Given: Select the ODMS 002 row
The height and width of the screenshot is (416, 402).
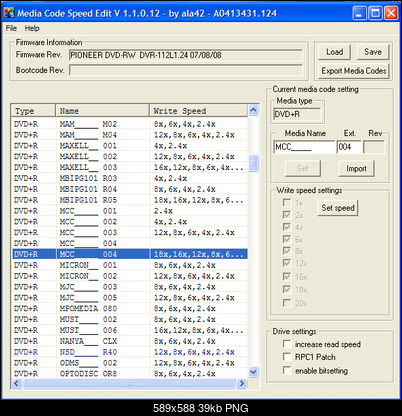Looking at the screenshot, I should [x=130, y=363].
